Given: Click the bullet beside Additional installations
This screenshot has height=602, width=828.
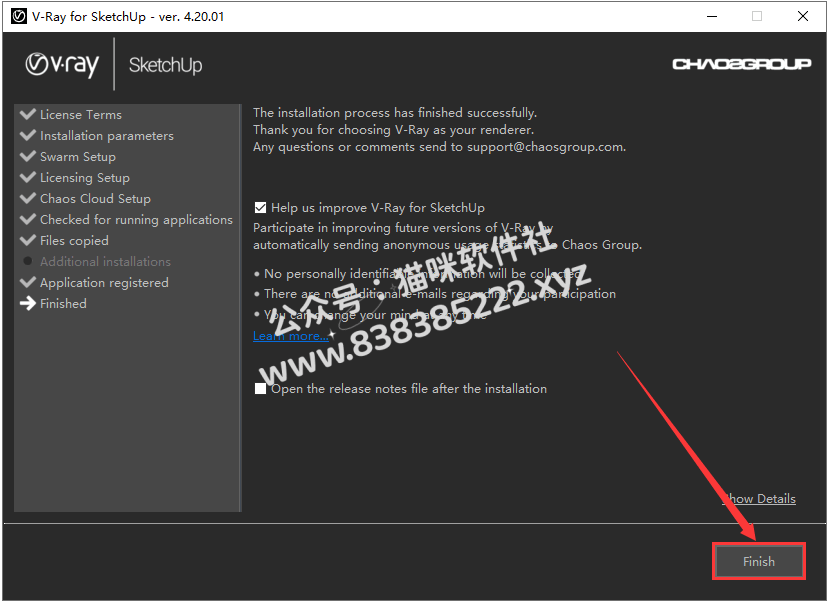Looking at the screenshot, I should (x=27, y=261).
